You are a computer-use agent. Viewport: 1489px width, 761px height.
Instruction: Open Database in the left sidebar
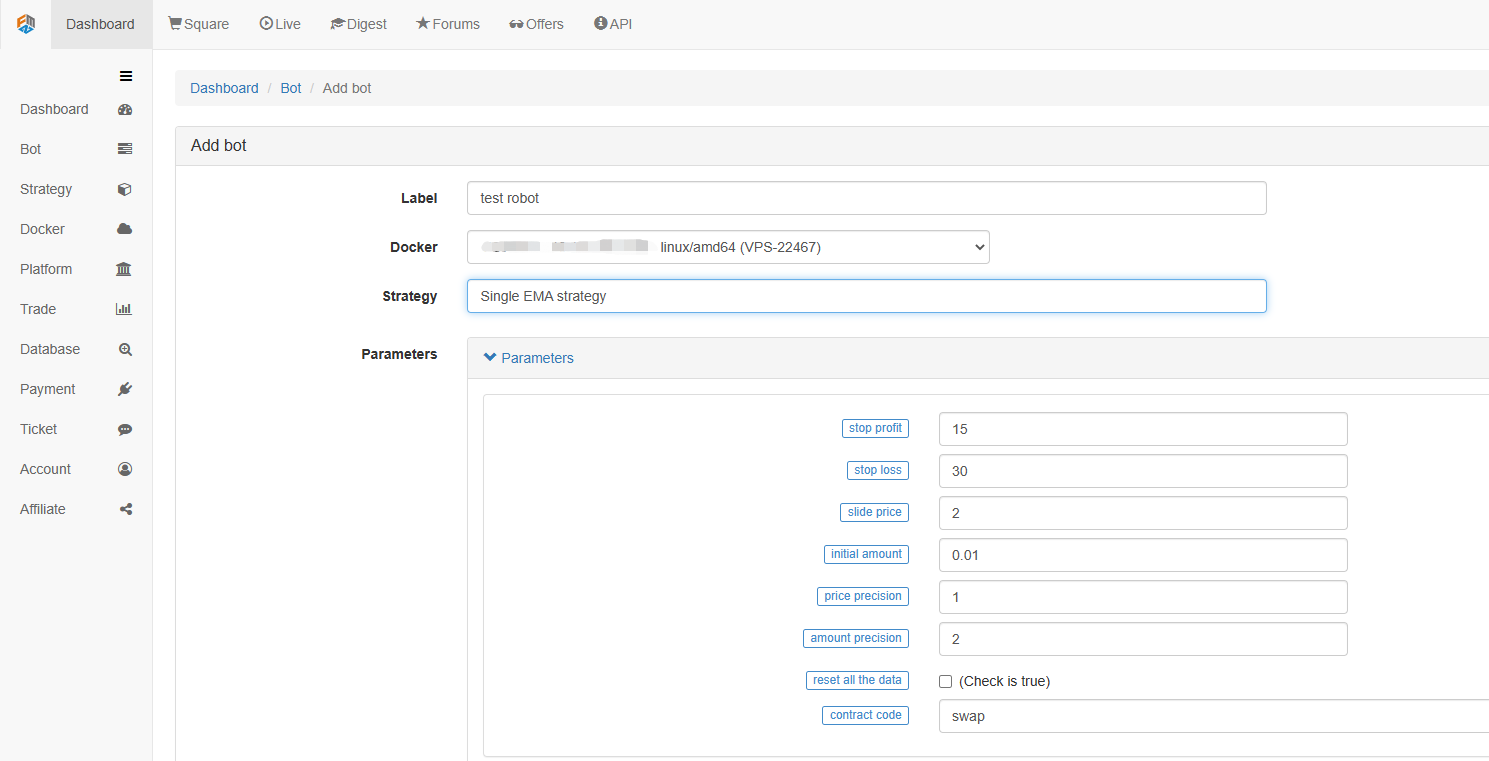click(50, 349)
